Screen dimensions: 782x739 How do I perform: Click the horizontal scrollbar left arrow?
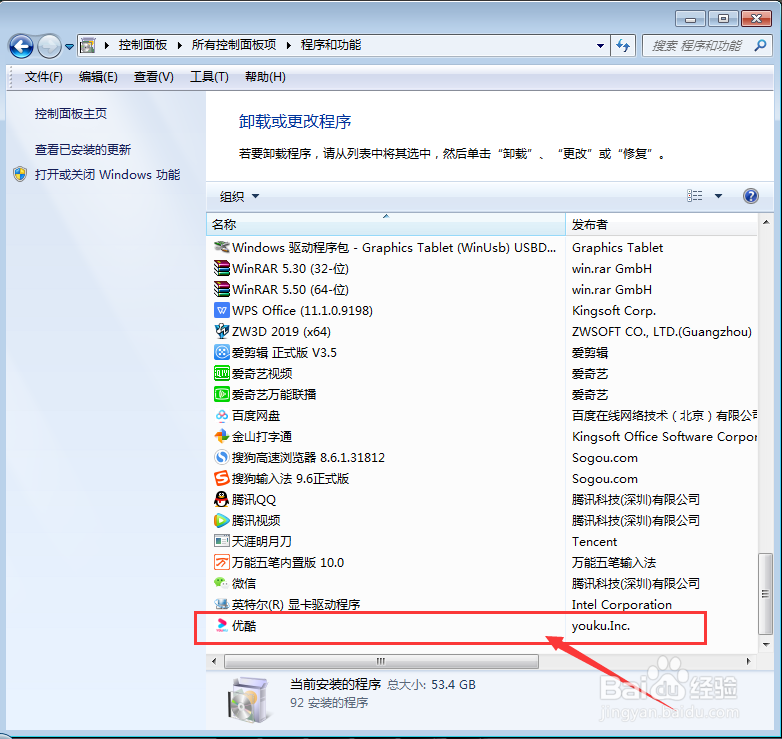point(214,661)
